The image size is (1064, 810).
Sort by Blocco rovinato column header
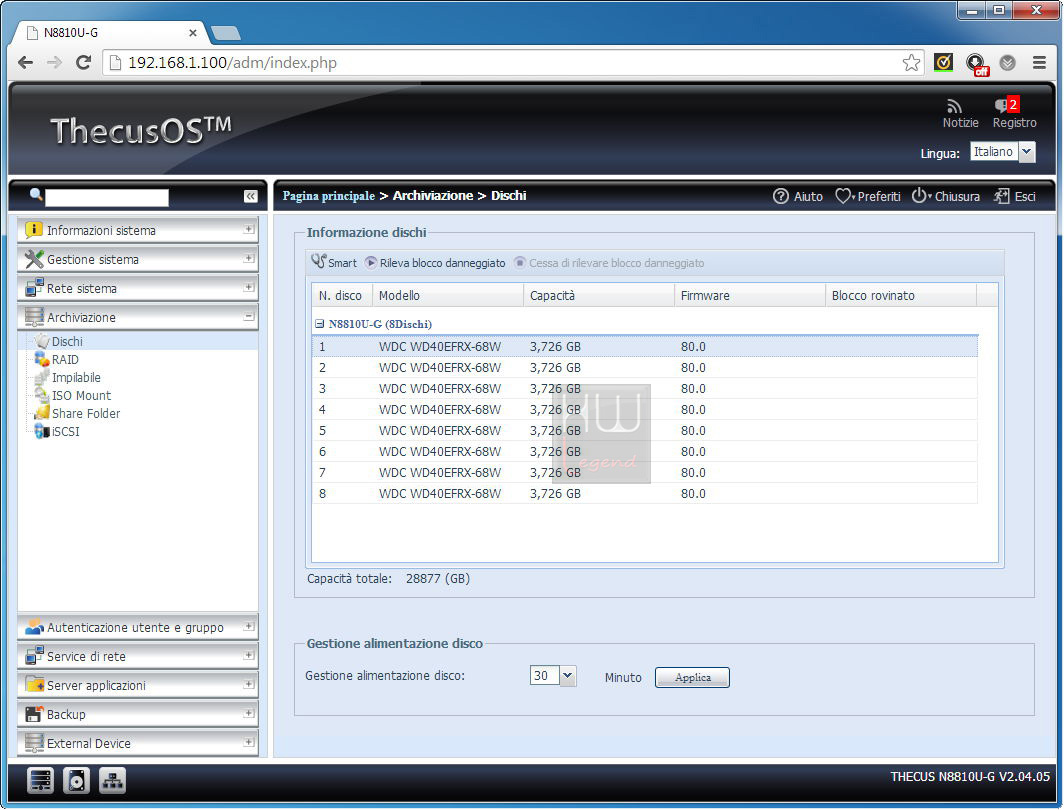[901, 295]
